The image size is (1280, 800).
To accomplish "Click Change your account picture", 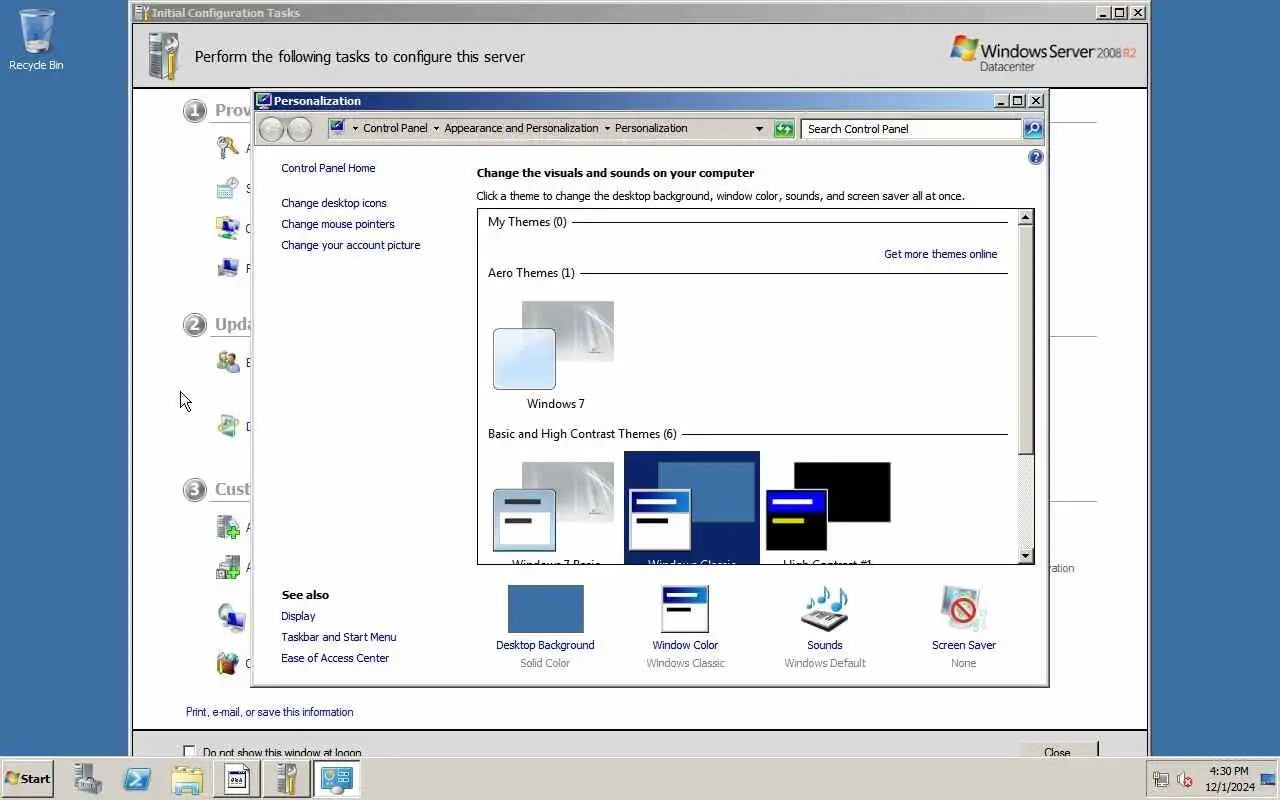I will (x=351, y=245).
